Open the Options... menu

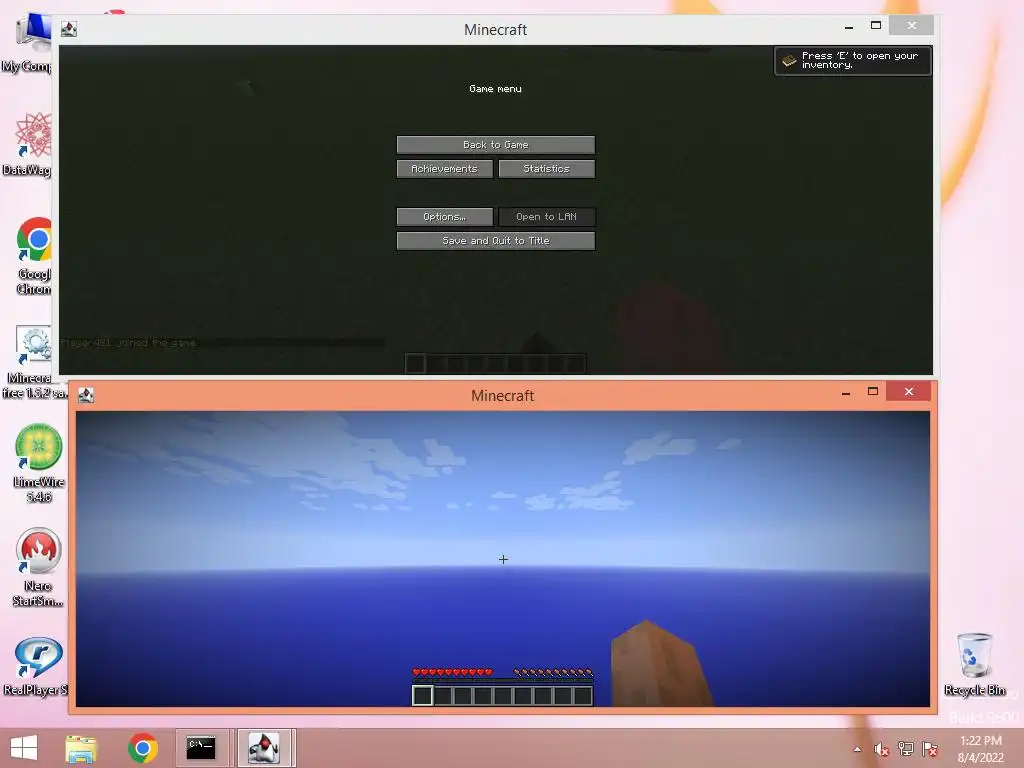pos(445,217)
